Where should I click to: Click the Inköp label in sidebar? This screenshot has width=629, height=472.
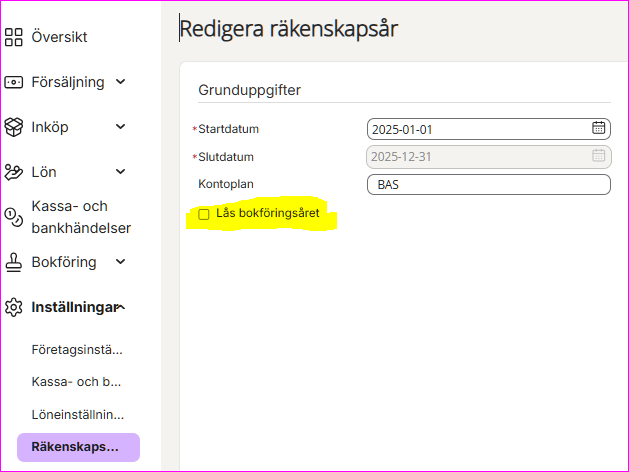50,127
